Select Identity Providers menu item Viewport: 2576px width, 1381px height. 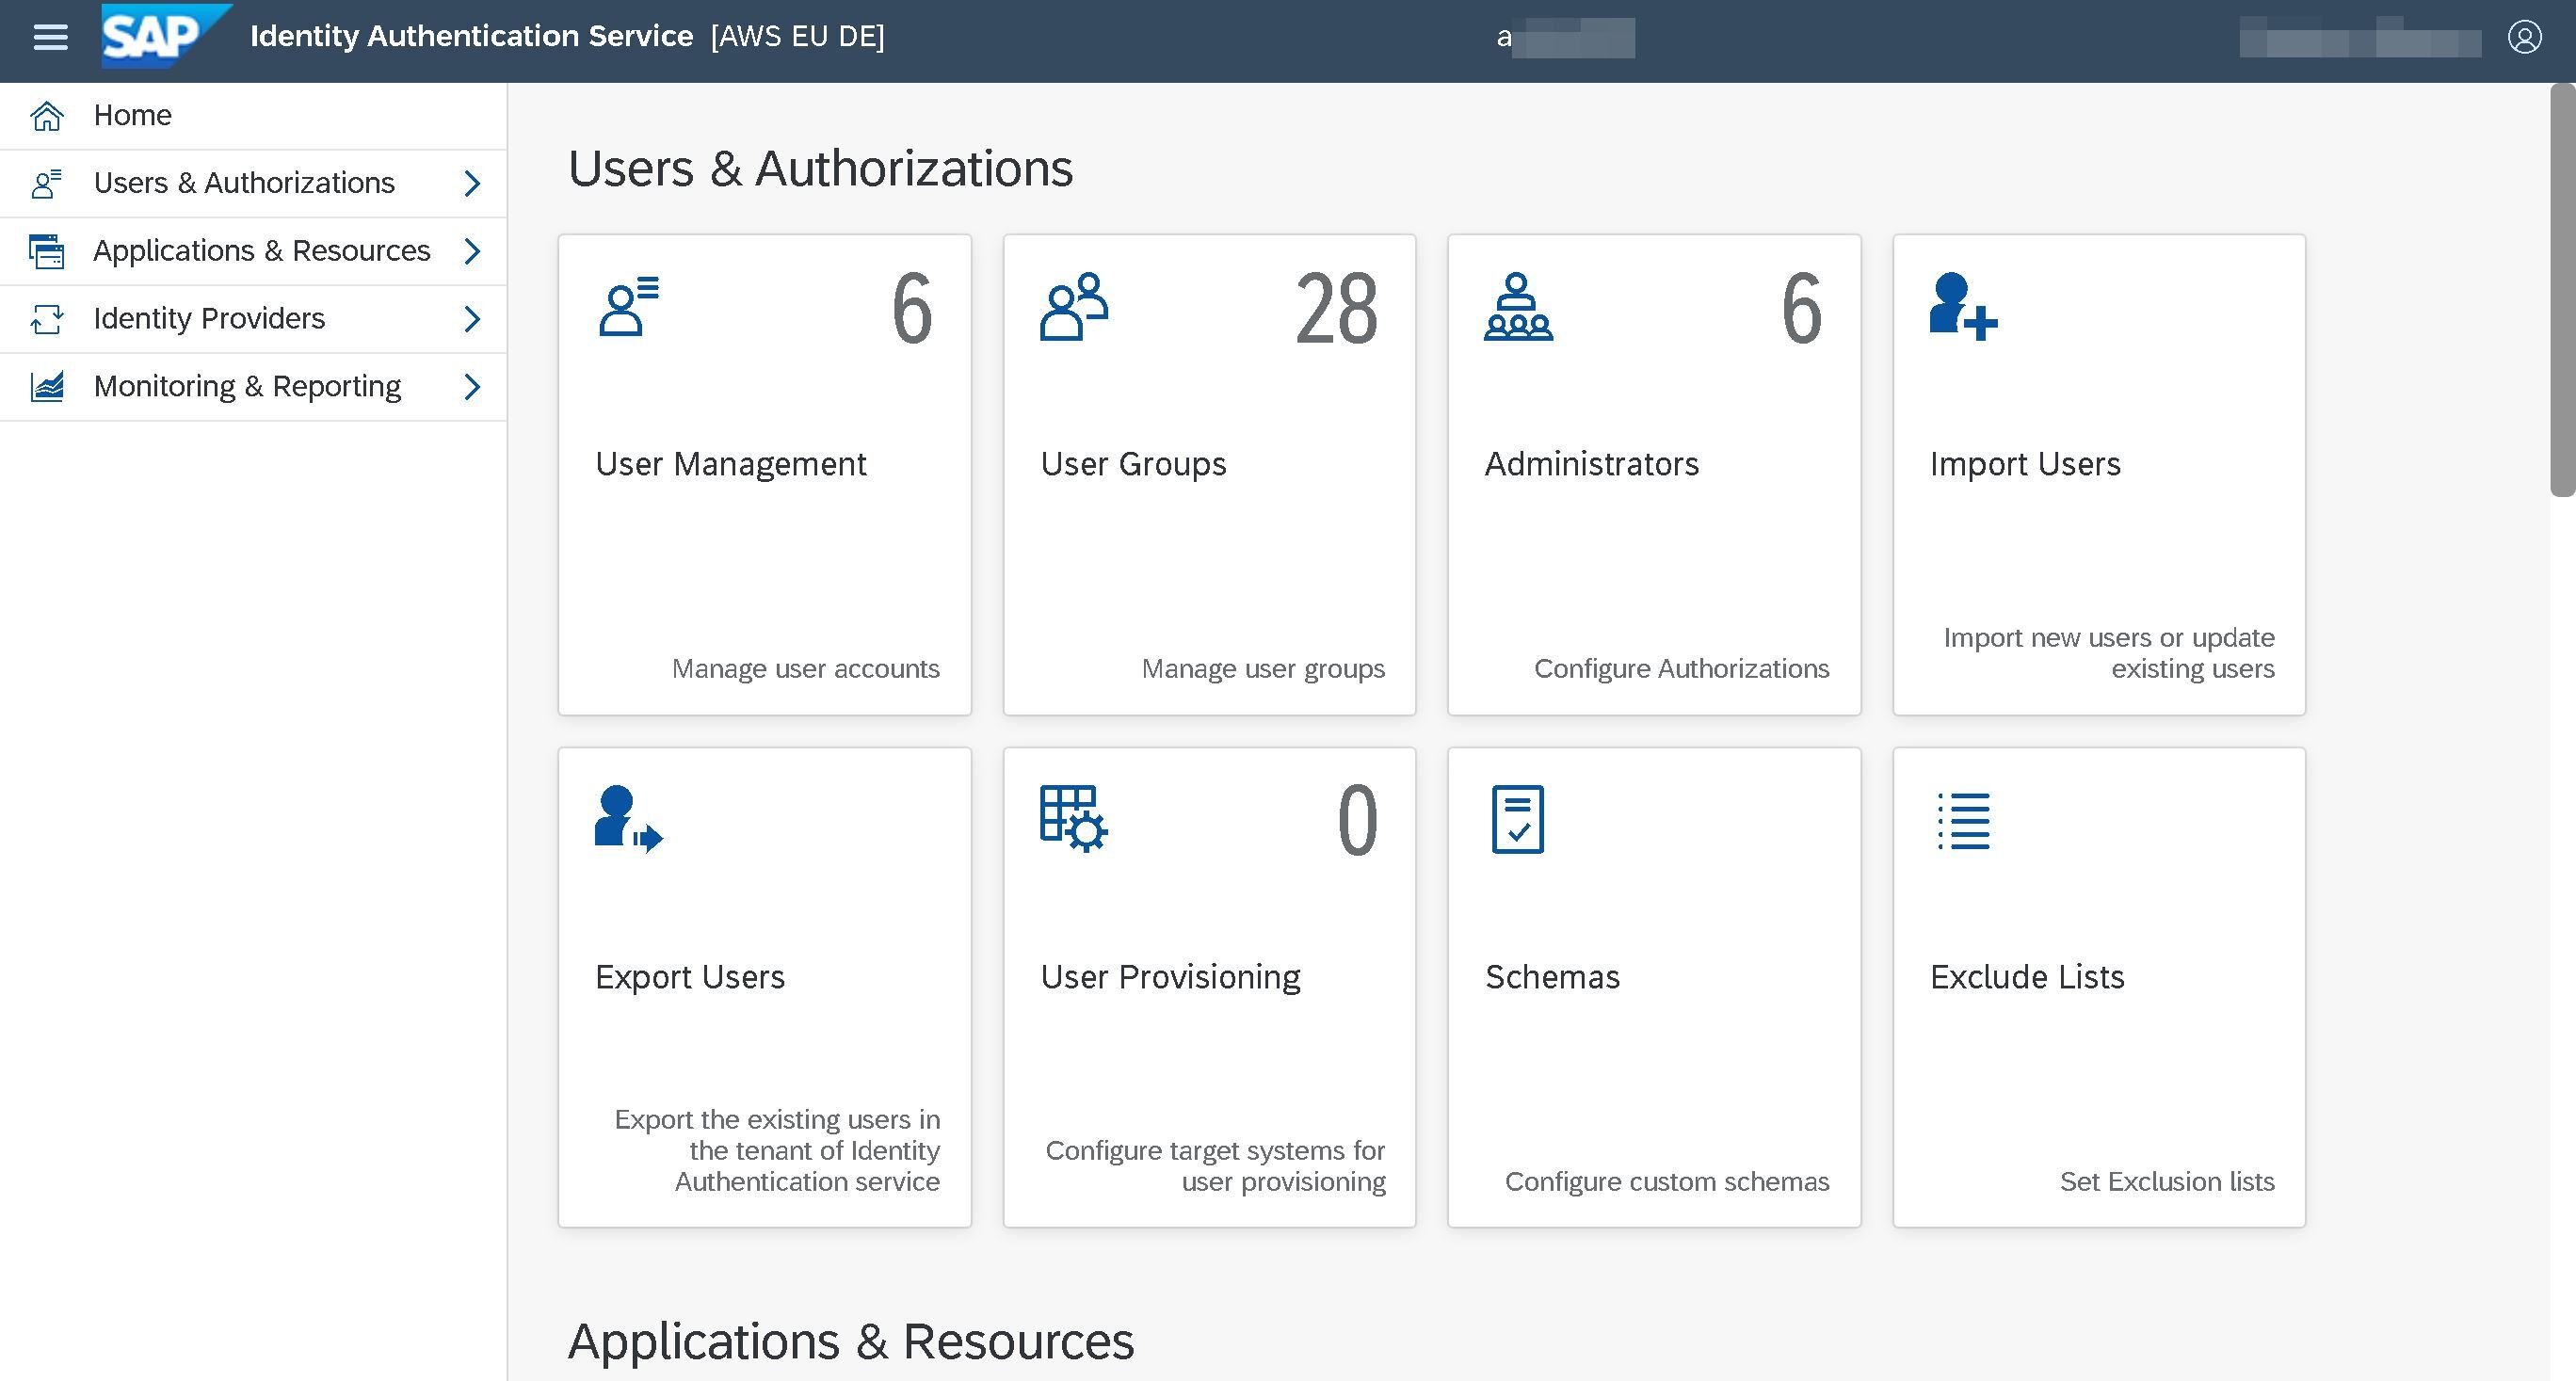coord(253,319)
